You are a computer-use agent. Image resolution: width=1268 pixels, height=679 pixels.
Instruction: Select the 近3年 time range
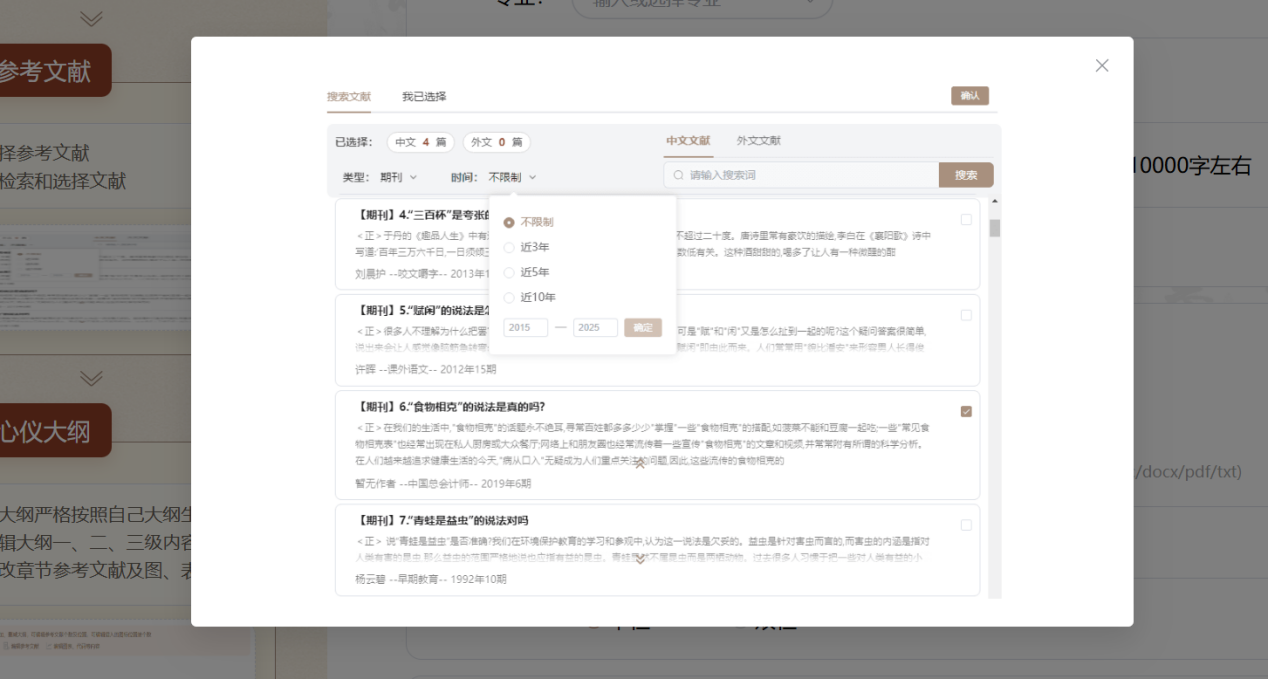tap(527, 247)
